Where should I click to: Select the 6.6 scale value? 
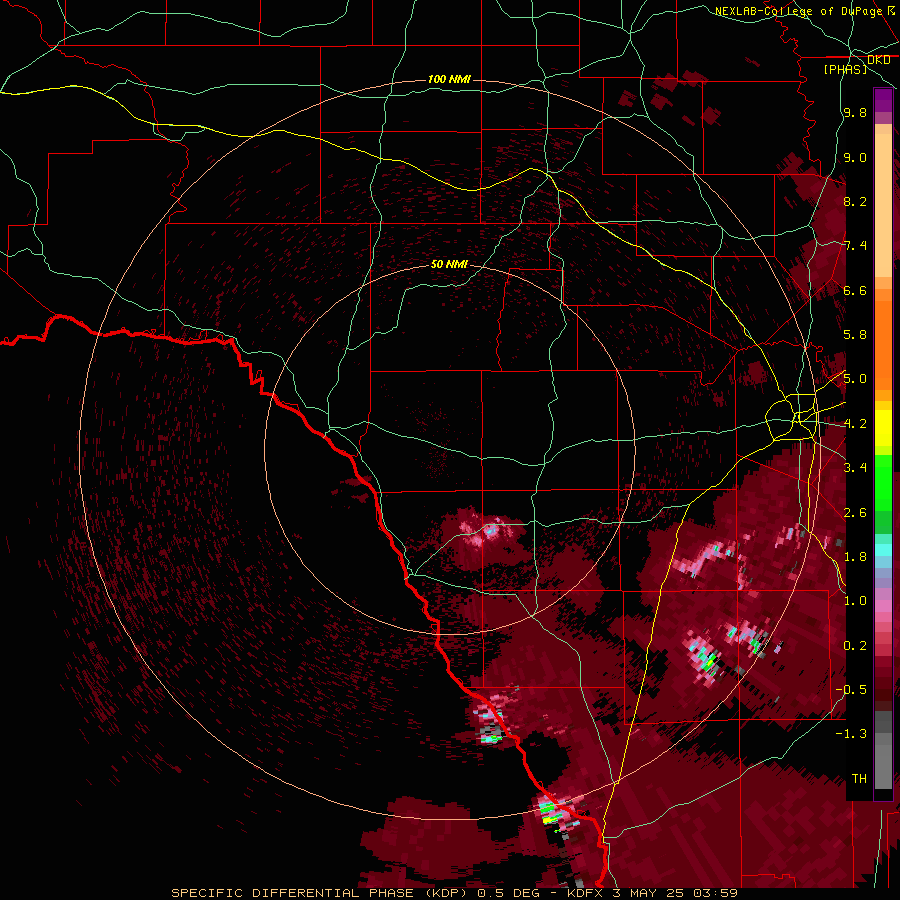point(855,291)
